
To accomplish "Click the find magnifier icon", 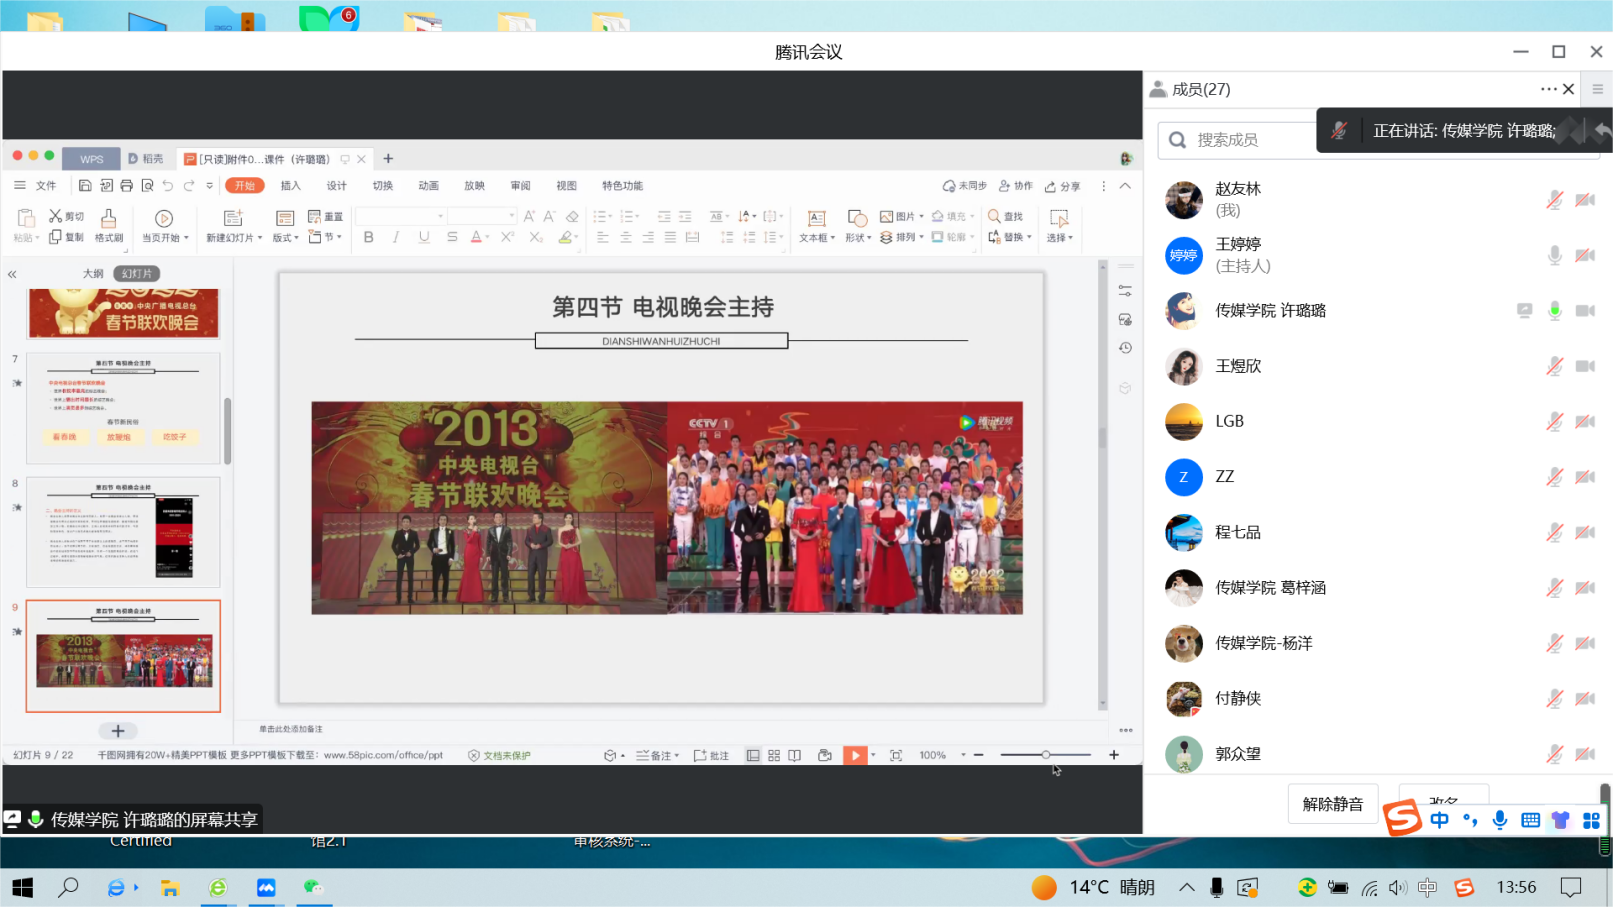I will coord(994,216).
